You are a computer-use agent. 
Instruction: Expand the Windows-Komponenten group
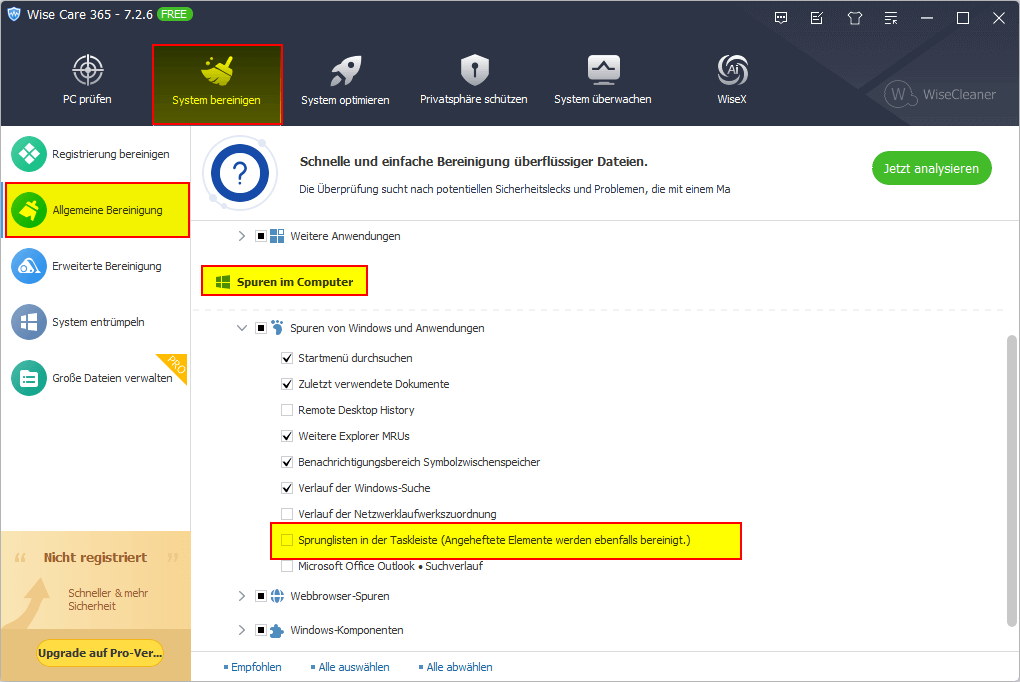click(x=242, y=631)
